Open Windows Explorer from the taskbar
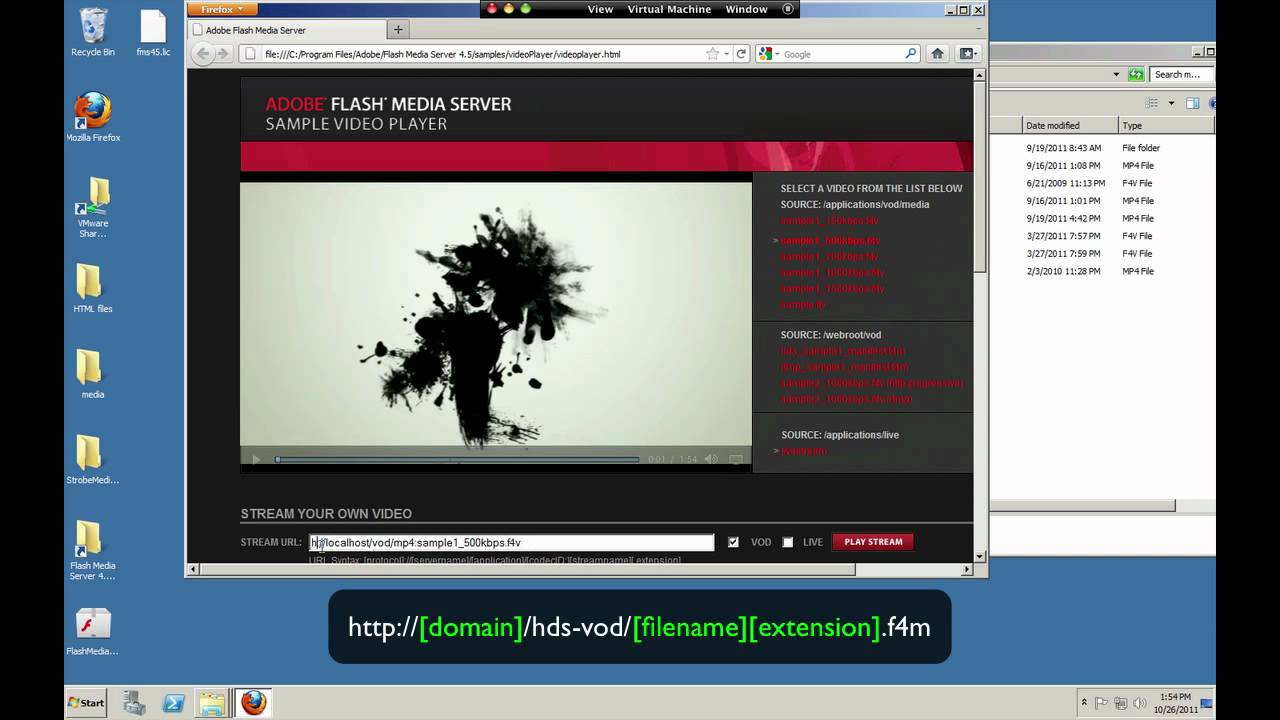 (x=211, y=703)
